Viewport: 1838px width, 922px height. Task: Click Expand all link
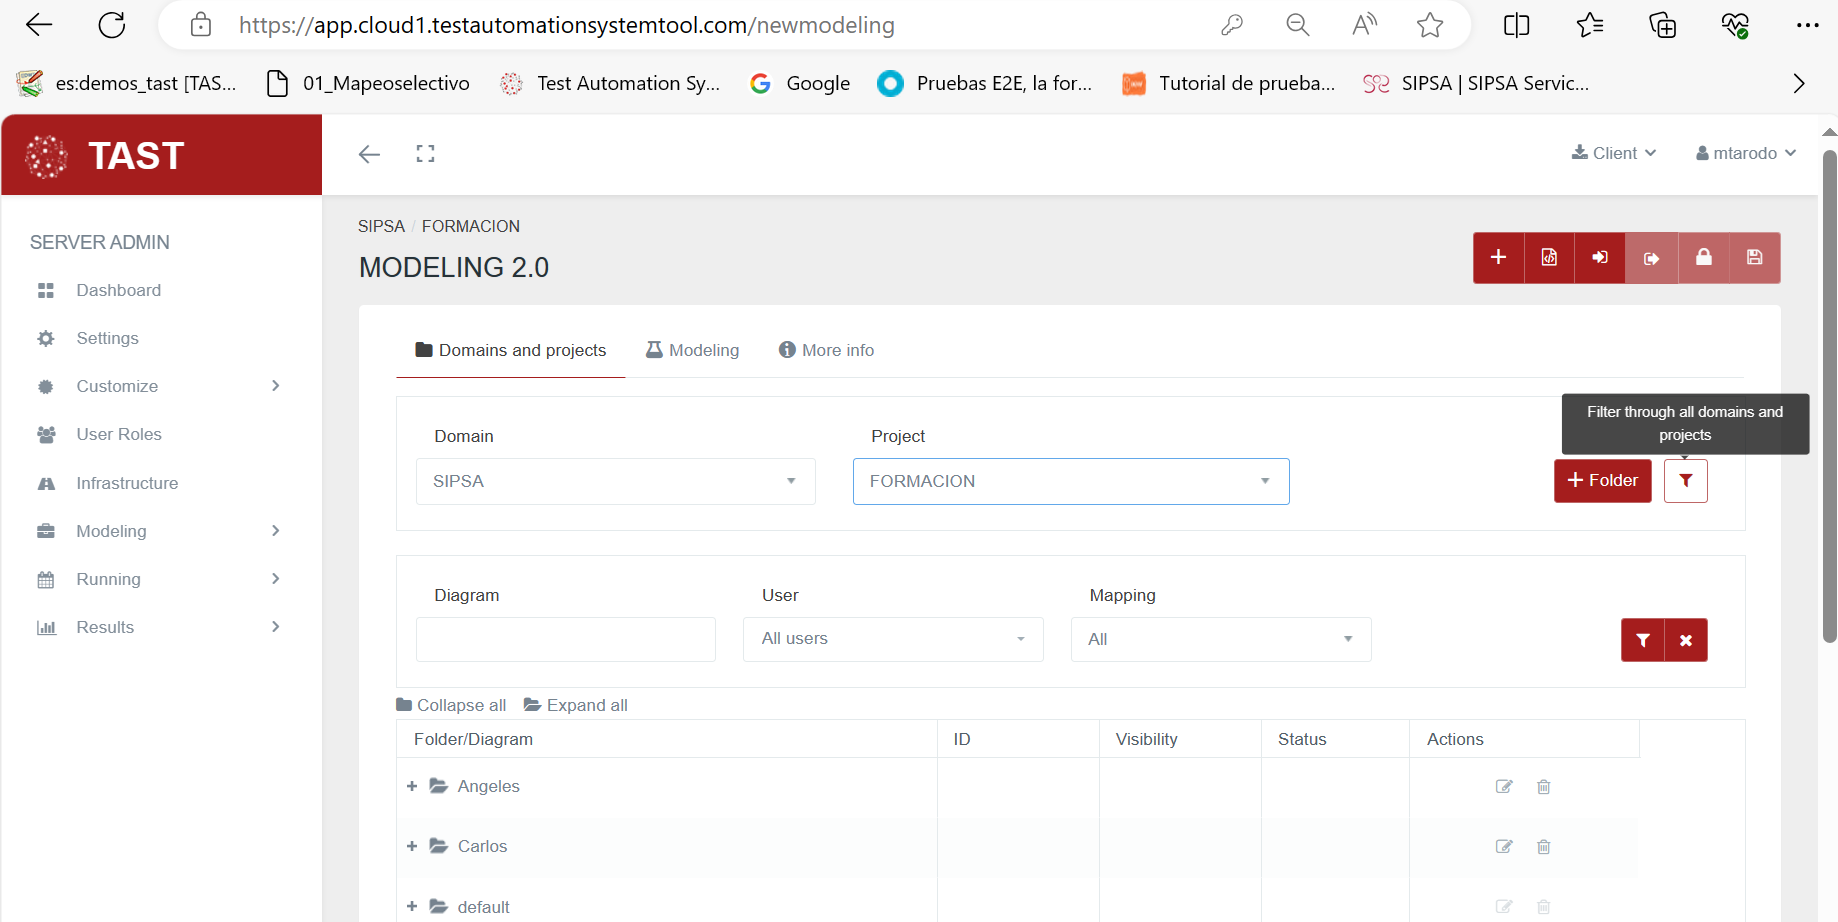tap(576, 705)
